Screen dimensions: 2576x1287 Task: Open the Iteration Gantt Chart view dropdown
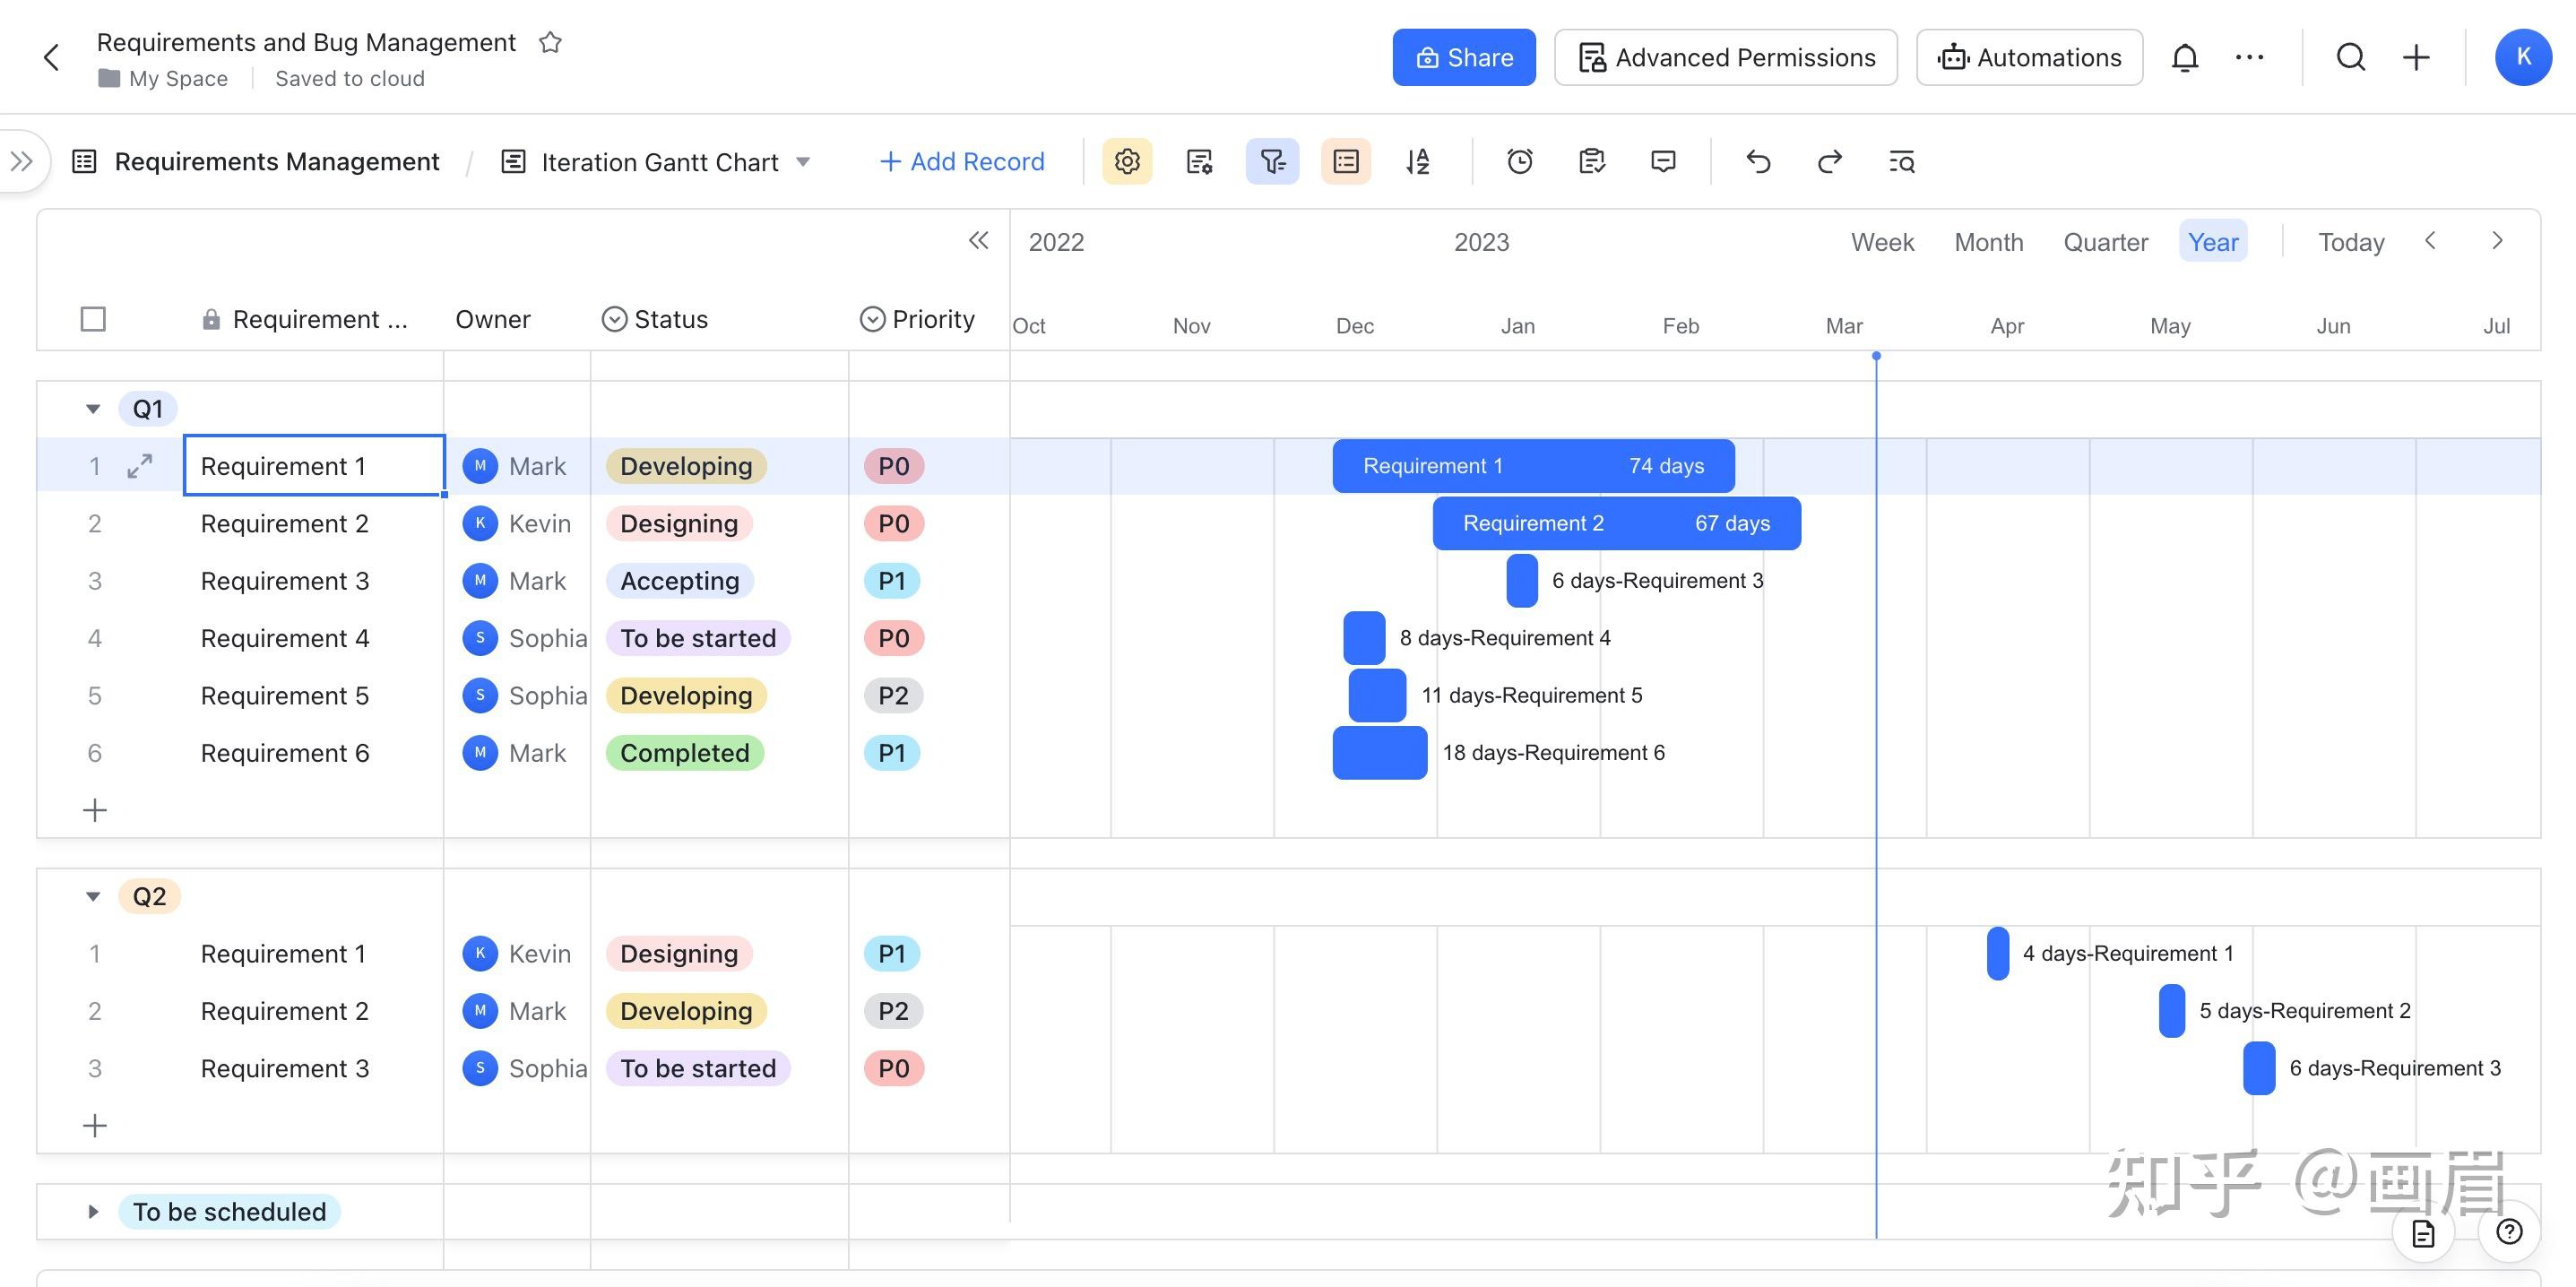click(805, 161)
